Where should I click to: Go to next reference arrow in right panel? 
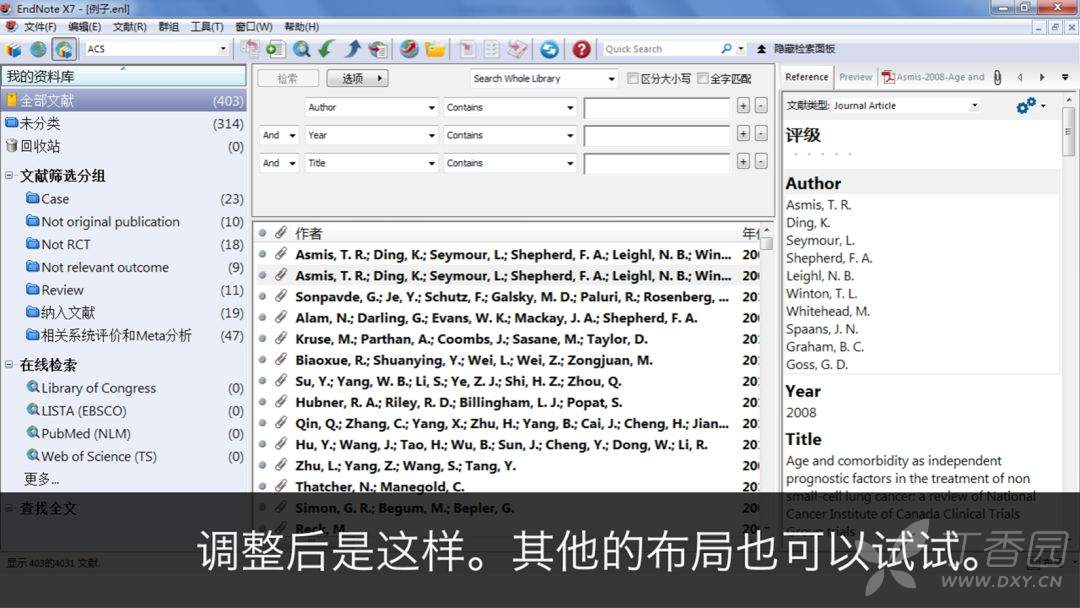point(1042,77)
